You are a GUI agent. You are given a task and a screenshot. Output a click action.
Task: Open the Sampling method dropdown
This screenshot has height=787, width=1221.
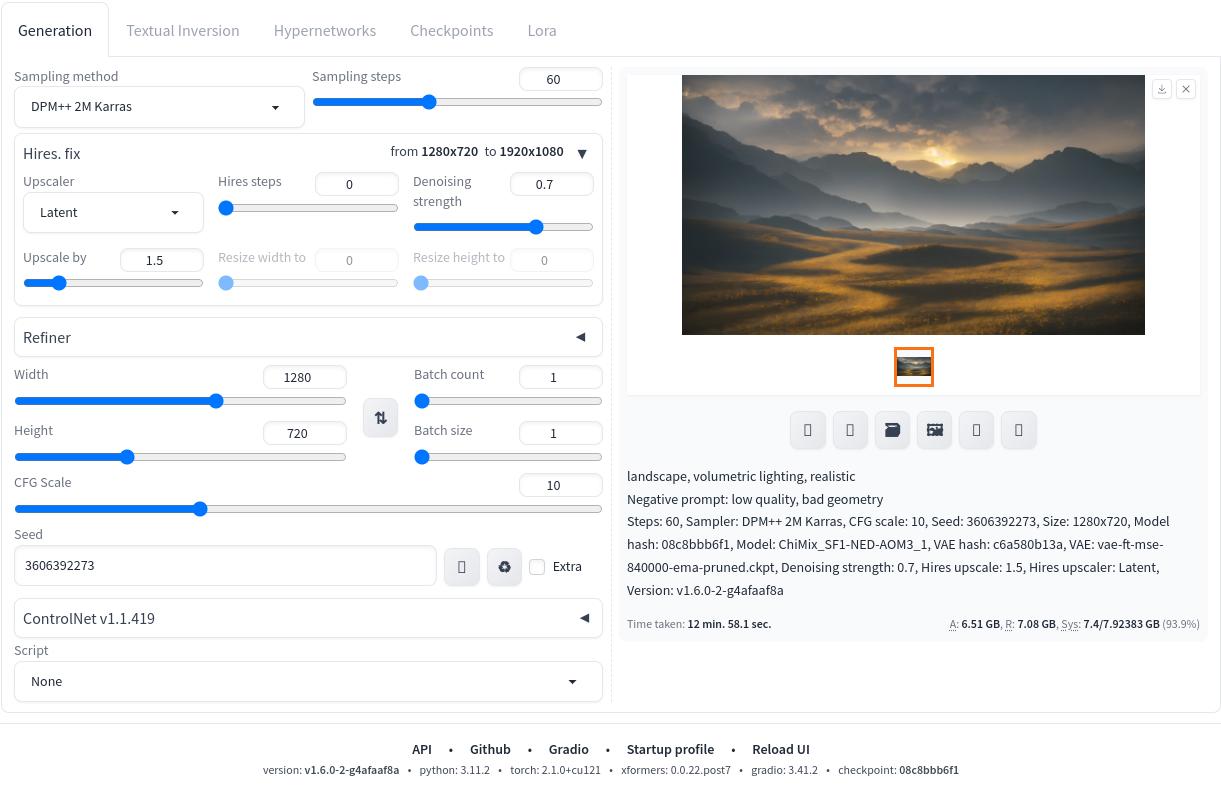click(159, 107)
